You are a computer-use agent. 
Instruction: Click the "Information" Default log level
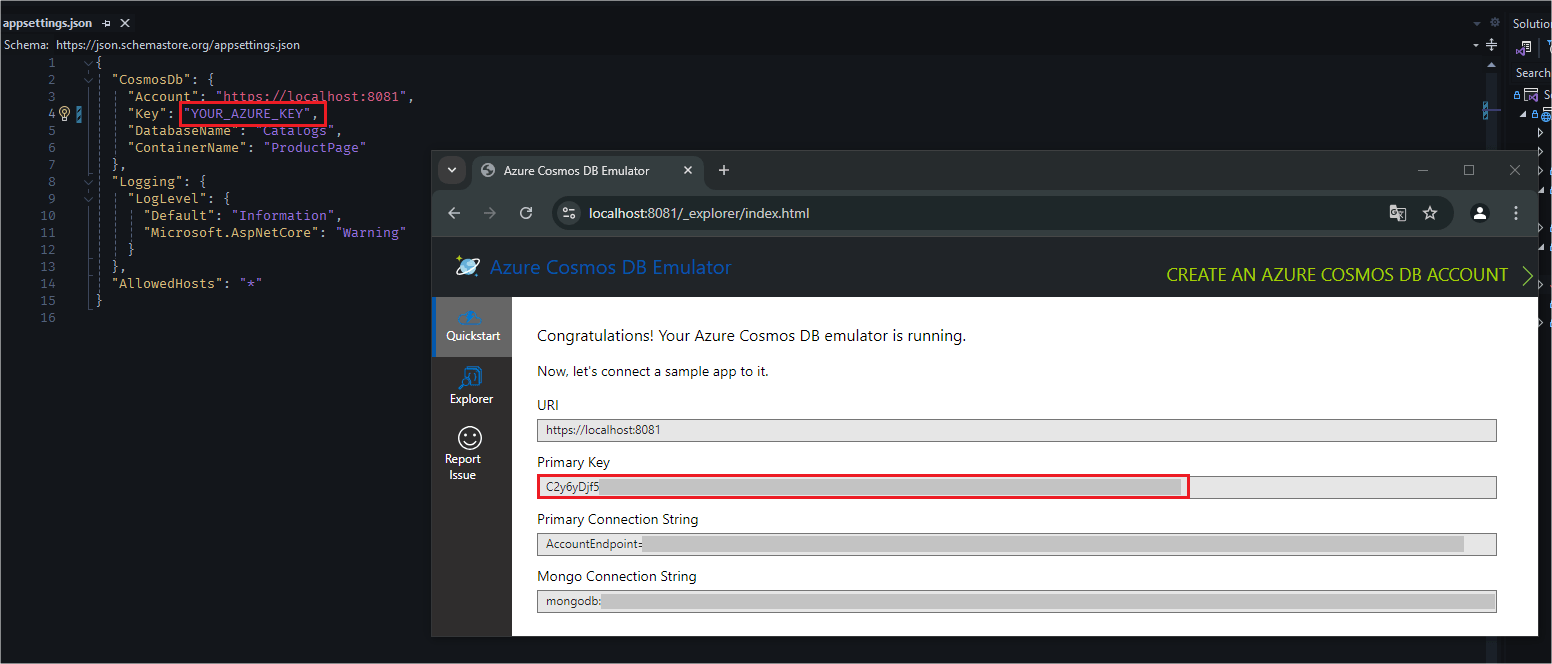pyautogui.click(x=285, y=215)
